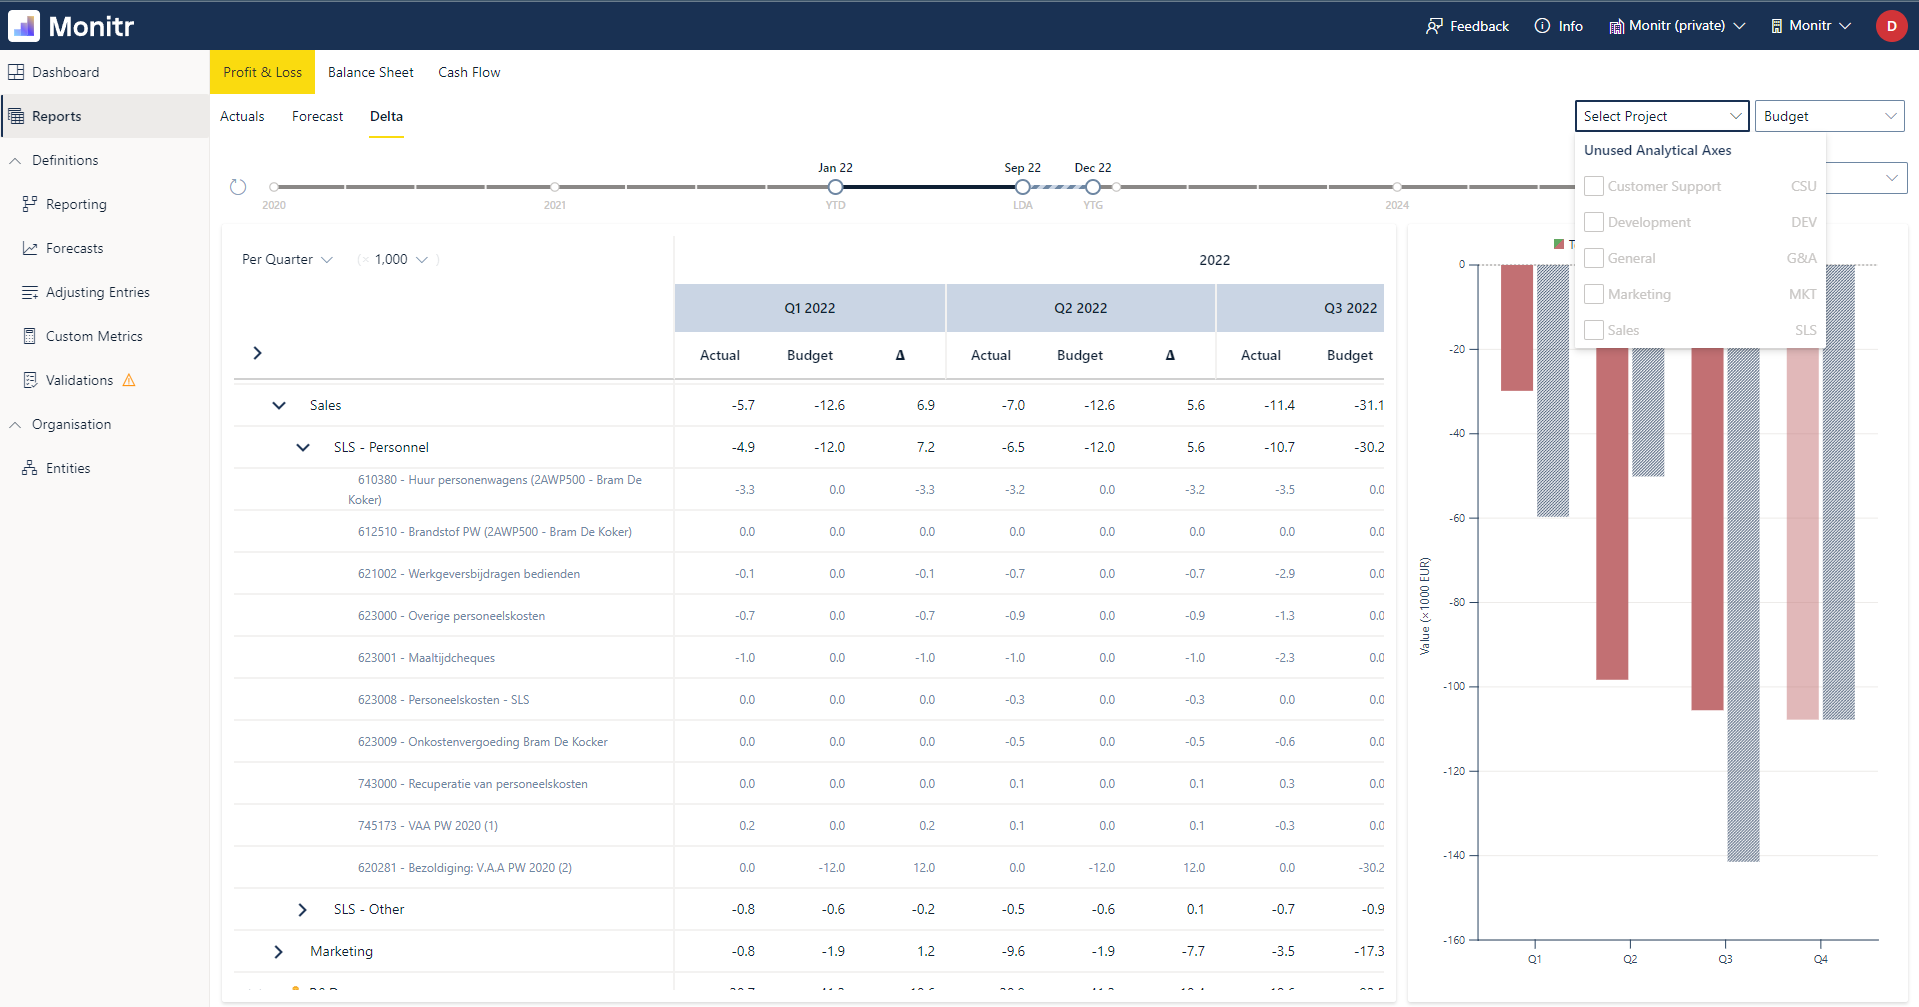Screen dimensions: 1919x1007
Task: Select the Dec 22 timeline marker
Action: (1092, 186)
